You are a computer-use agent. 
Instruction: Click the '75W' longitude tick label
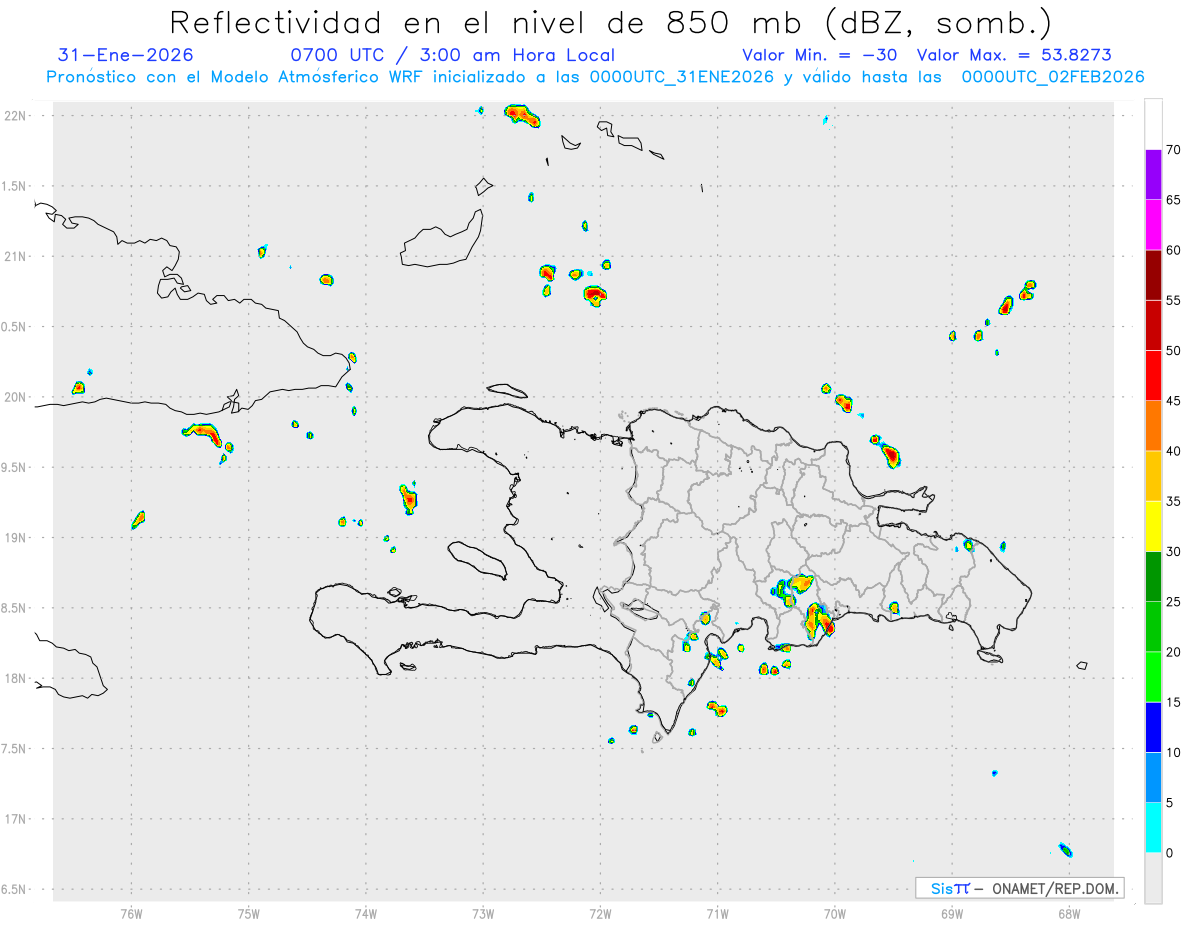point(249,913)
